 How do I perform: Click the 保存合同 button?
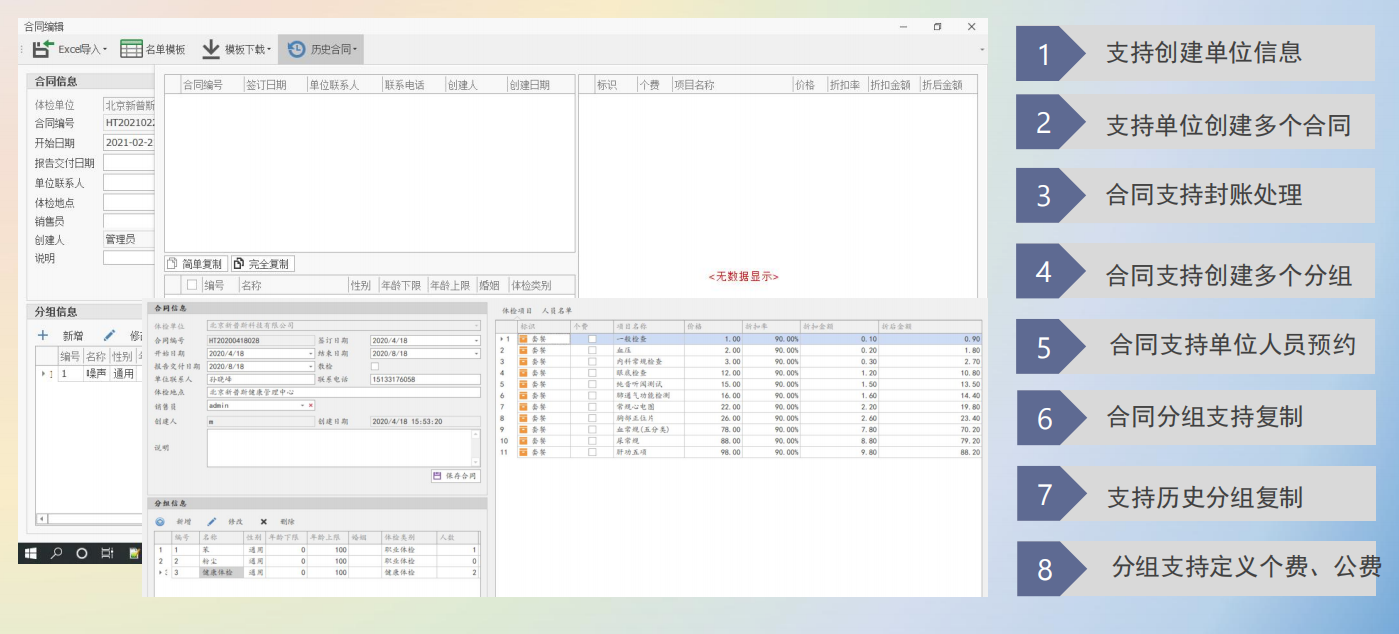point(456,476)
